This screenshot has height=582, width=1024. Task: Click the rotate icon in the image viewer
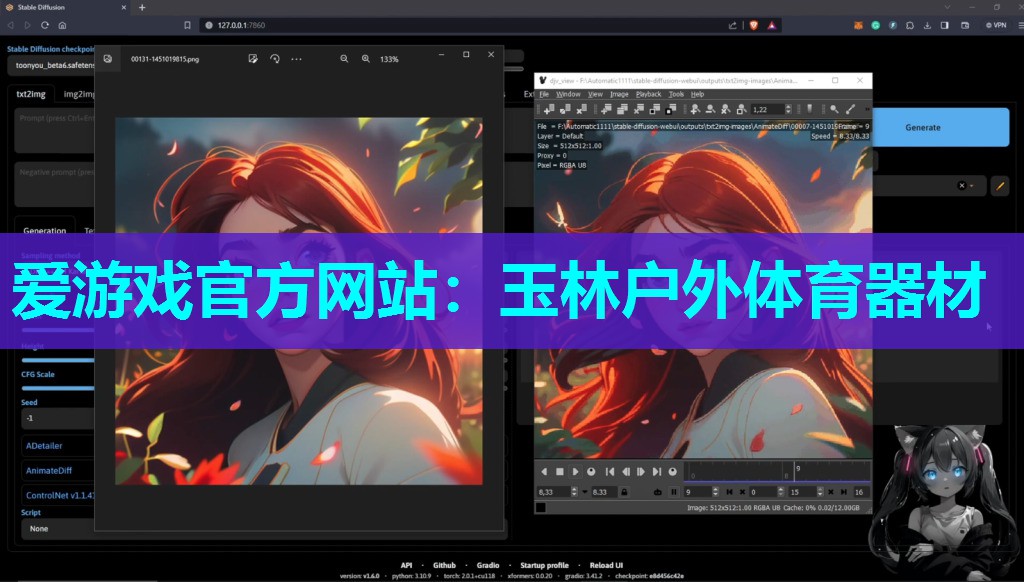click(274, 59)
